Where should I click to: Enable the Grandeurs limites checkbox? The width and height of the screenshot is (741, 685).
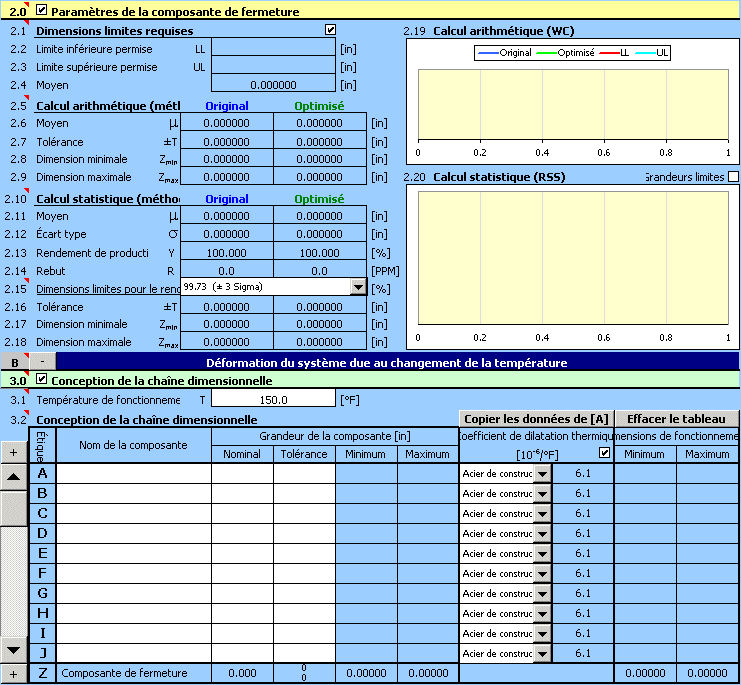[733, 177]
